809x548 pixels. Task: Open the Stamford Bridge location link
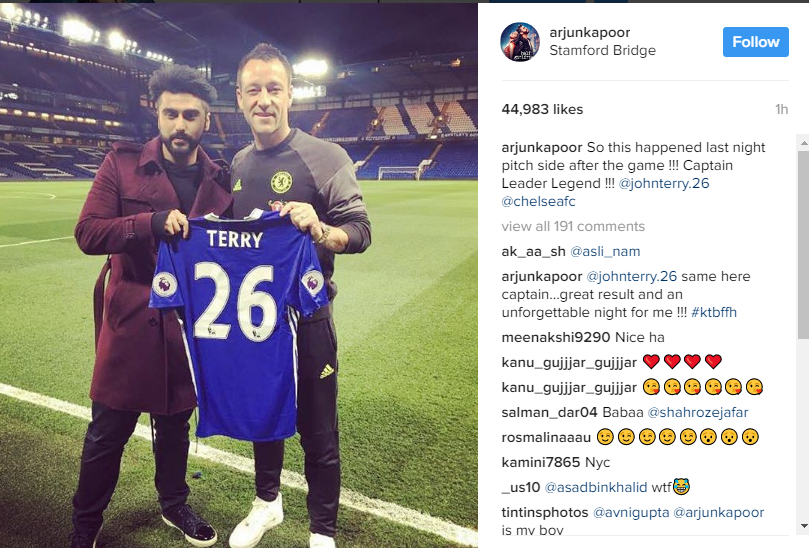pyautogui.click(x=602, y=51)
